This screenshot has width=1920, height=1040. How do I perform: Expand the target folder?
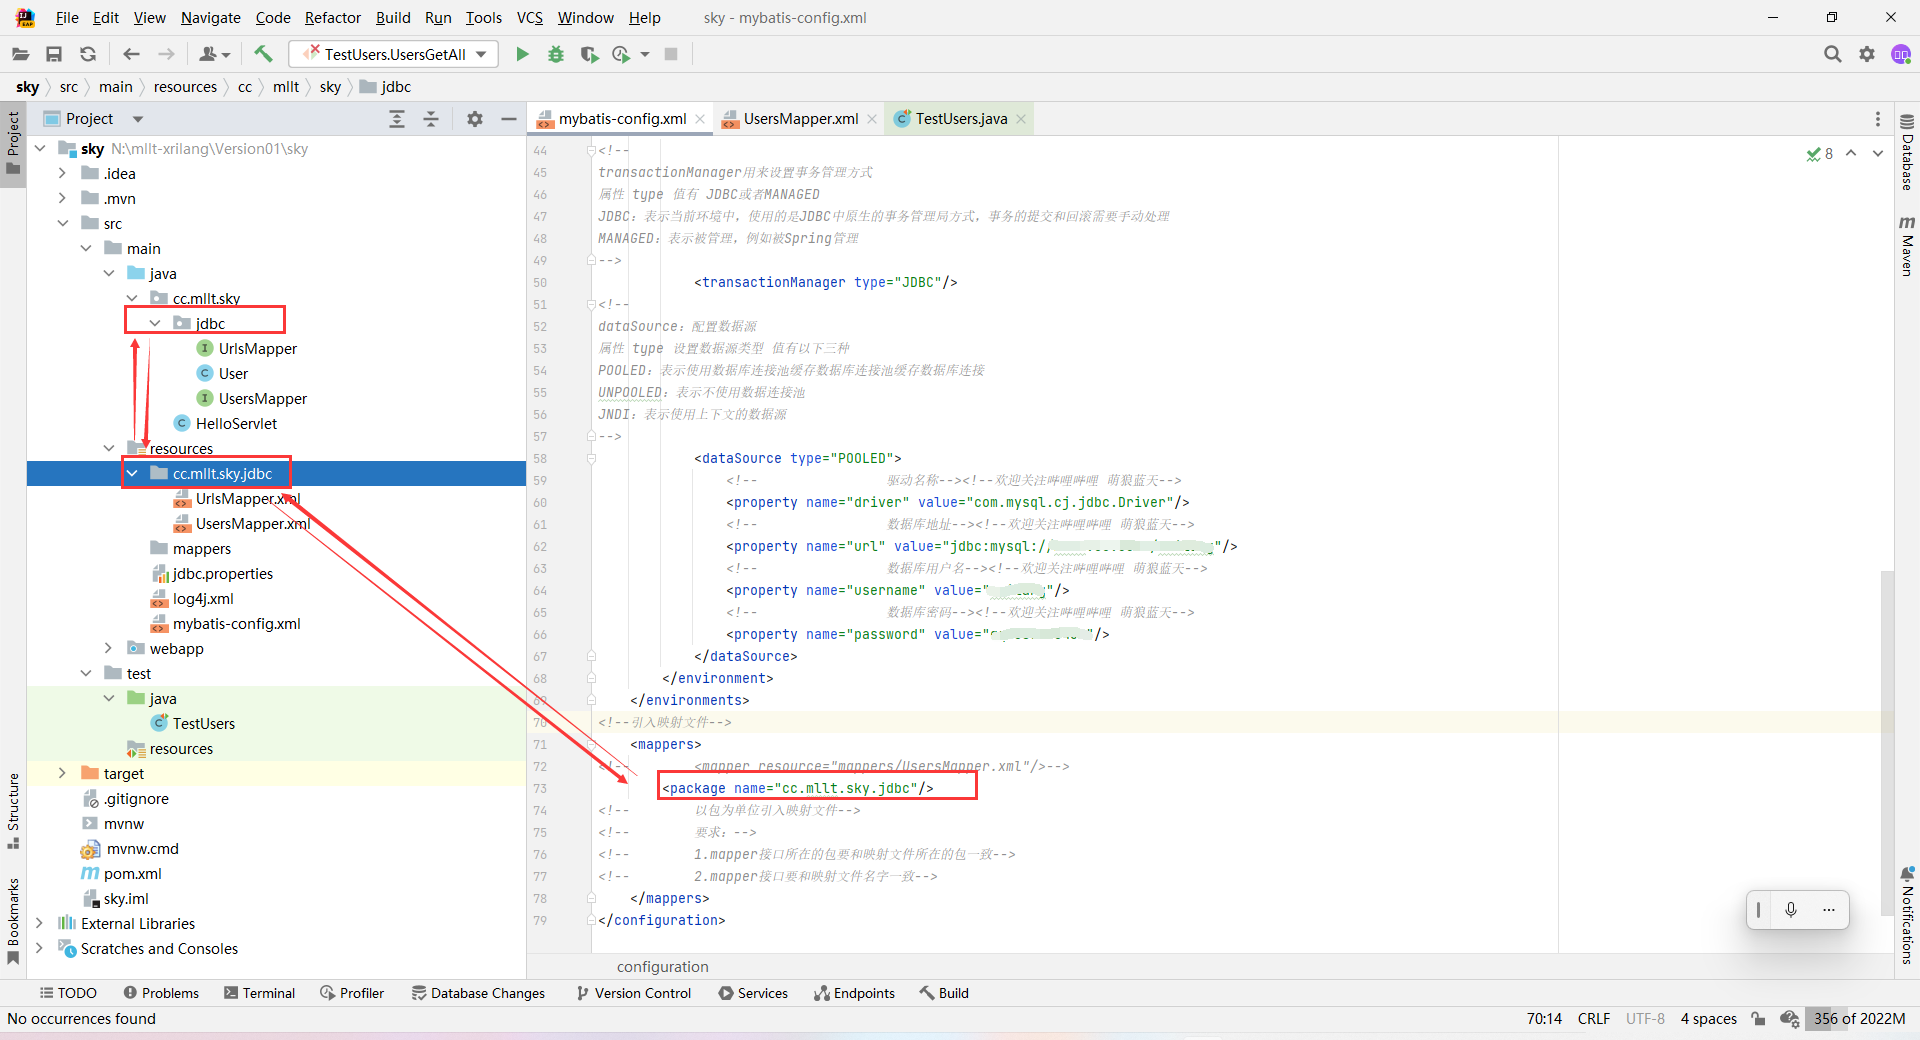(x=62, y=773)
